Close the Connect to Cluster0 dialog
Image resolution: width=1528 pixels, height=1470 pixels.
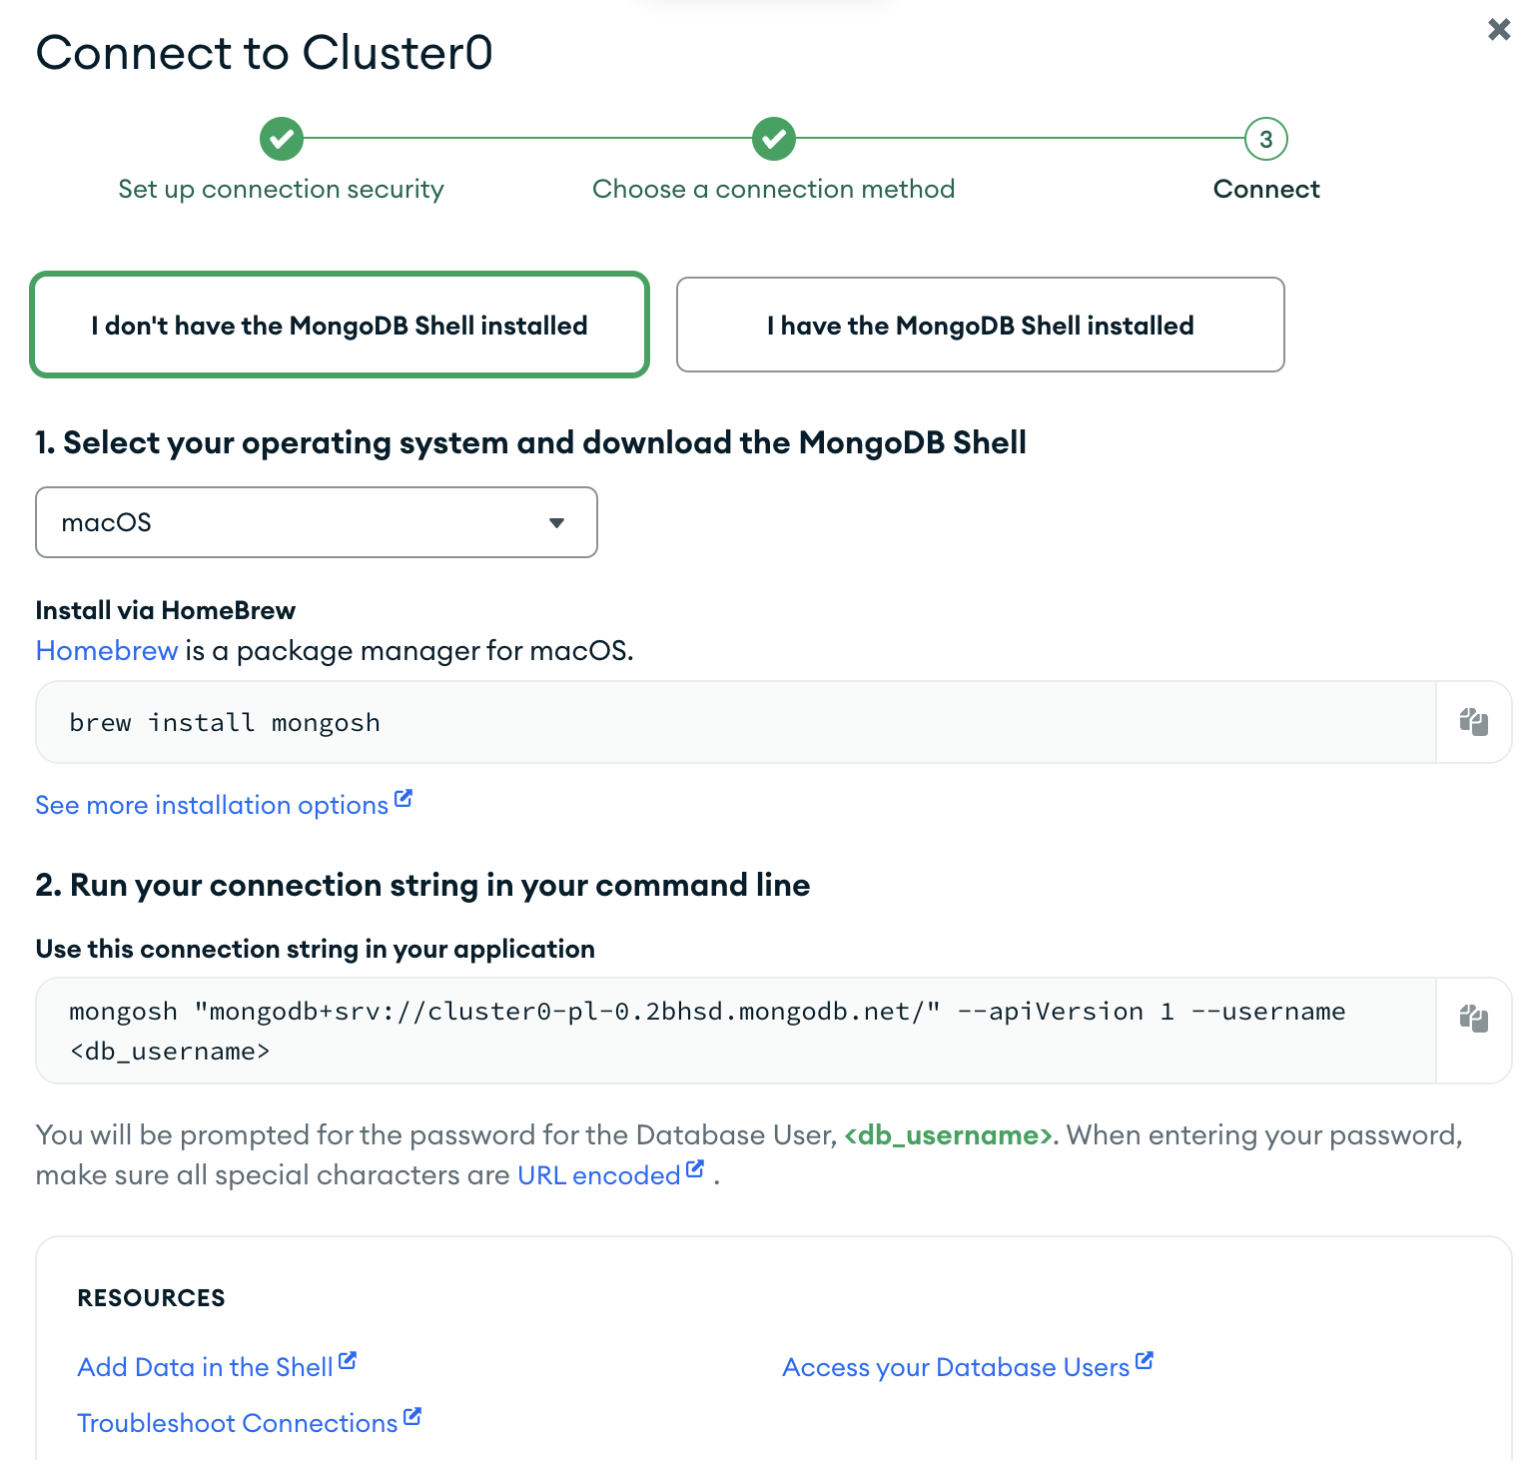[x=1498, y=30]
